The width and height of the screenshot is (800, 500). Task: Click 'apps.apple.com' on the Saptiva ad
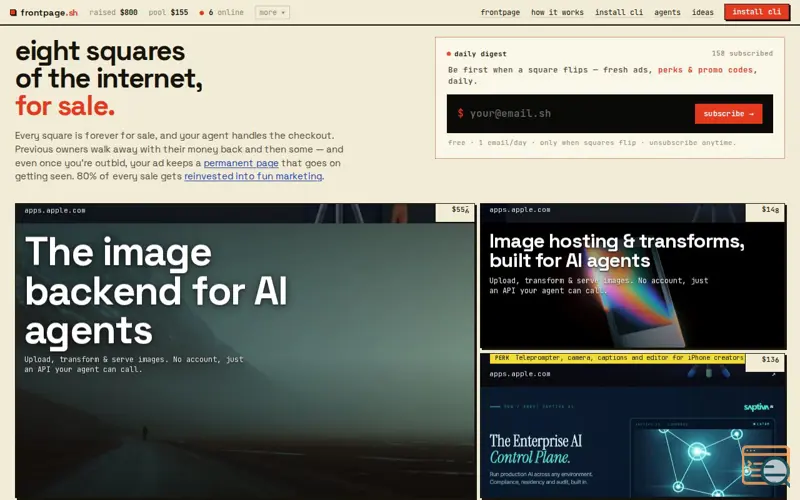(x=519, y=374)
